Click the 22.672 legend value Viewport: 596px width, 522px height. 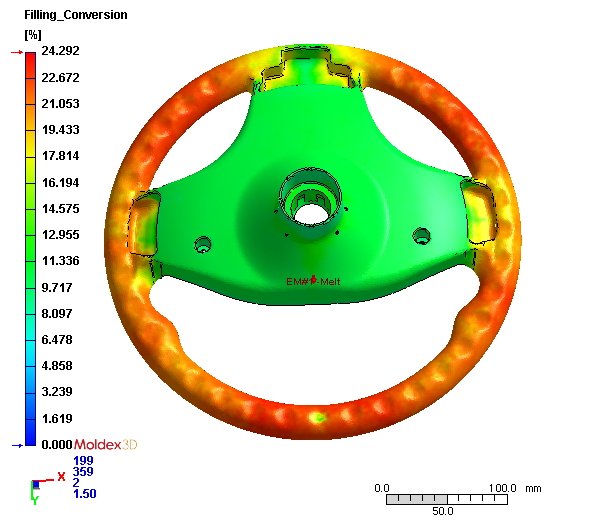pyautogui.click(x=60, y=78)
